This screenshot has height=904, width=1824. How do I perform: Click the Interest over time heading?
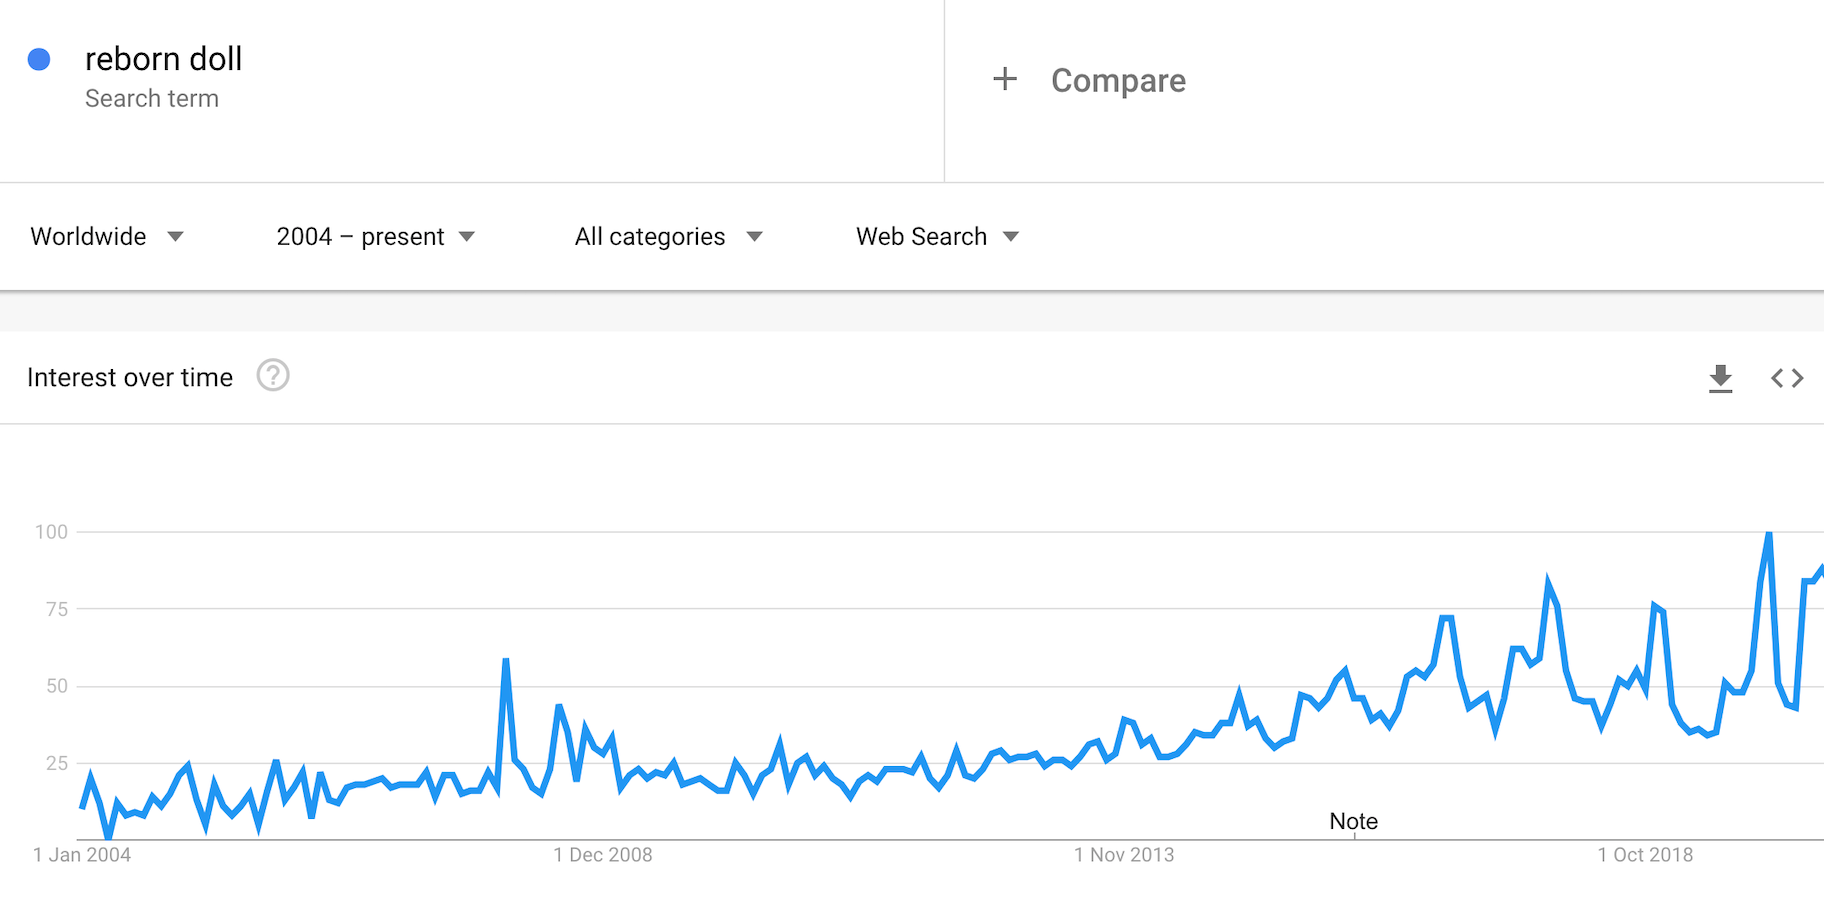pos(130,377)
